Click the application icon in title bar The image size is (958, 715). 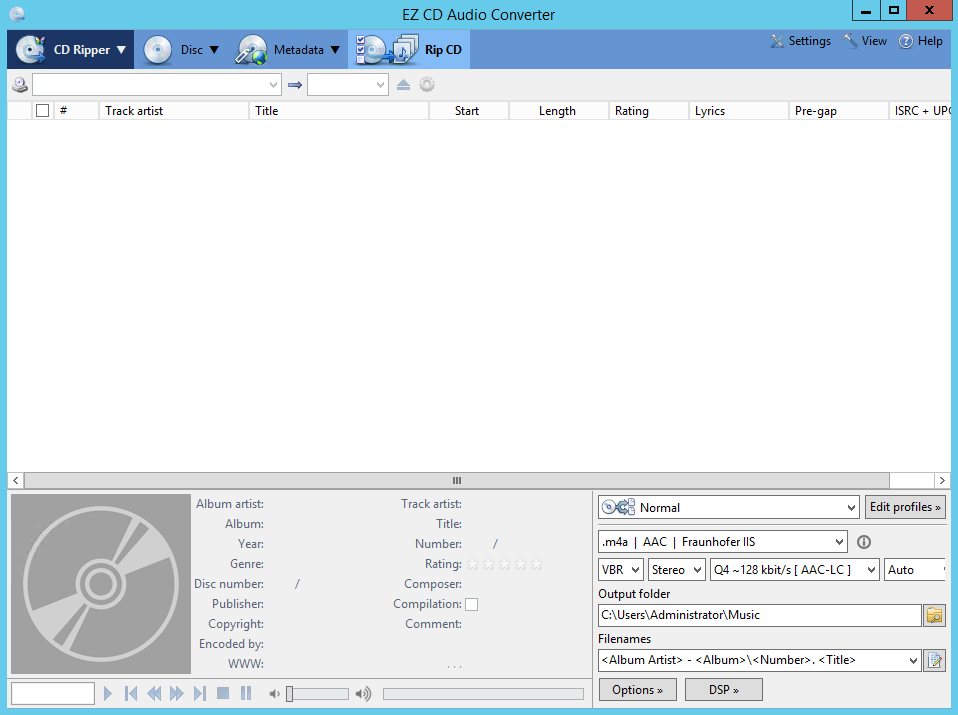(x=17, y=13)
